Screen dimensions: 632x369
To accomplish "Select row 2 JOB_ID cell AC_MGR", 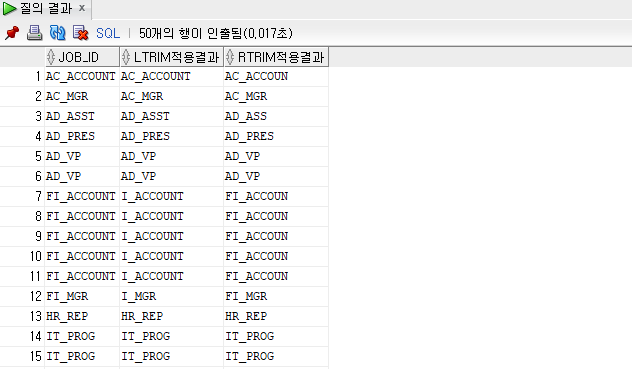I will pyautogui.click(x=82, y=96).
